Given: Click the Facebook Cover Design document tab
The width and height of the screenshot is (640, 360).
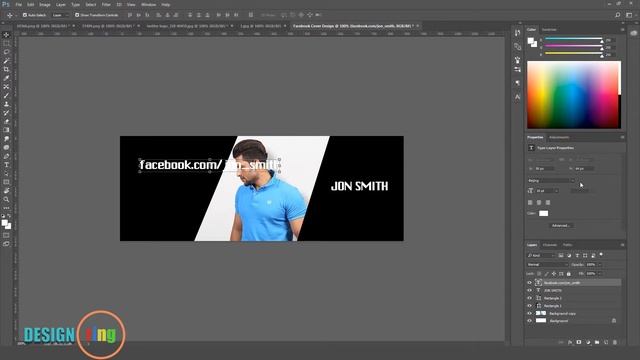Looking at the screenshot, I should [353, 26].
